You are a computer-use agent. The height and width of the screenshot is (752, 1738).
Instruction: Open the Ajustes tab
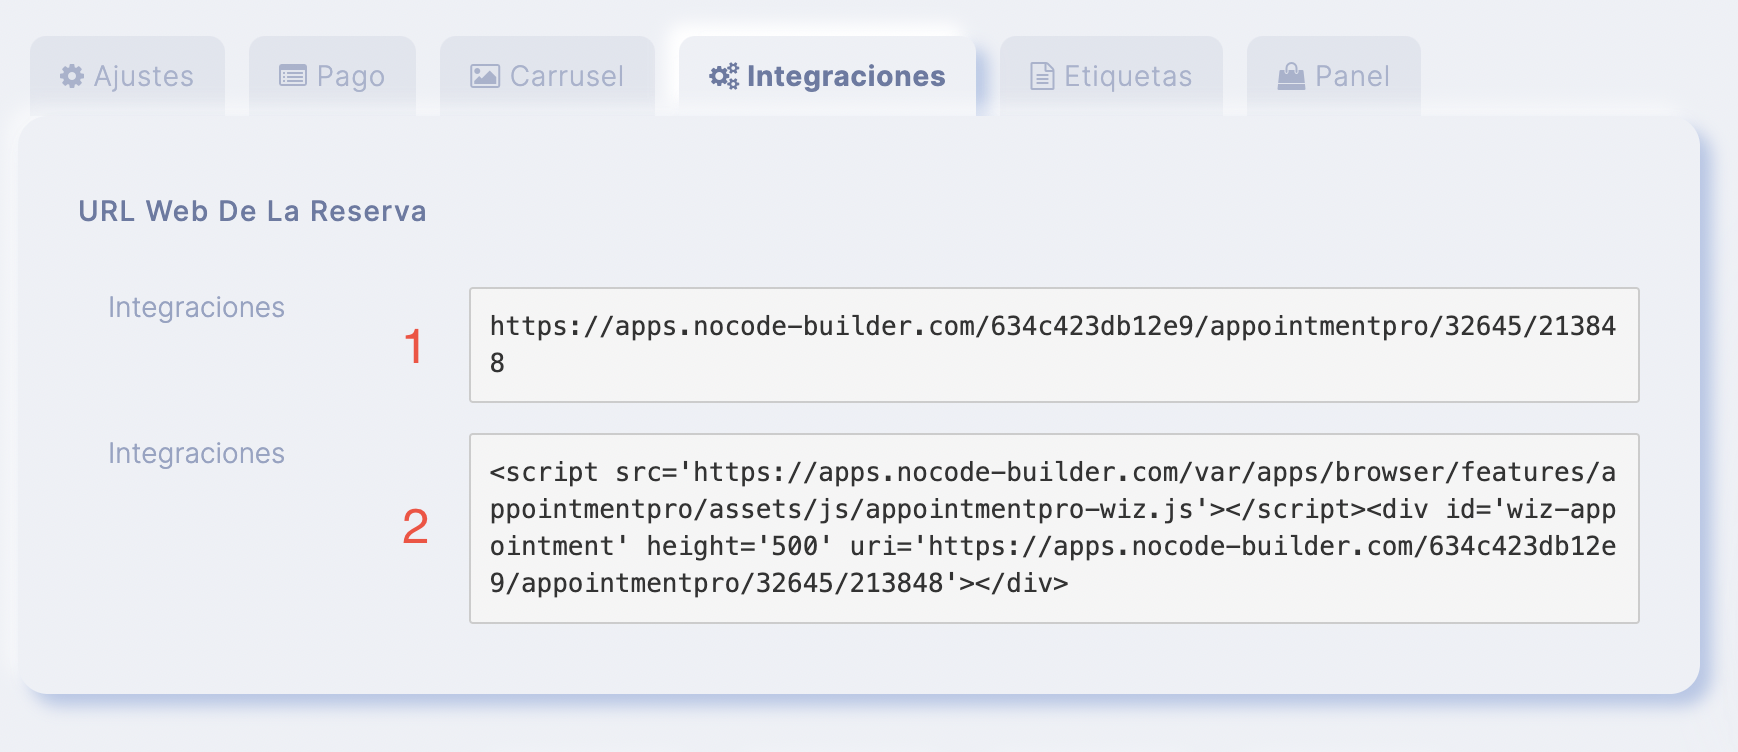[x=127, y=76]
